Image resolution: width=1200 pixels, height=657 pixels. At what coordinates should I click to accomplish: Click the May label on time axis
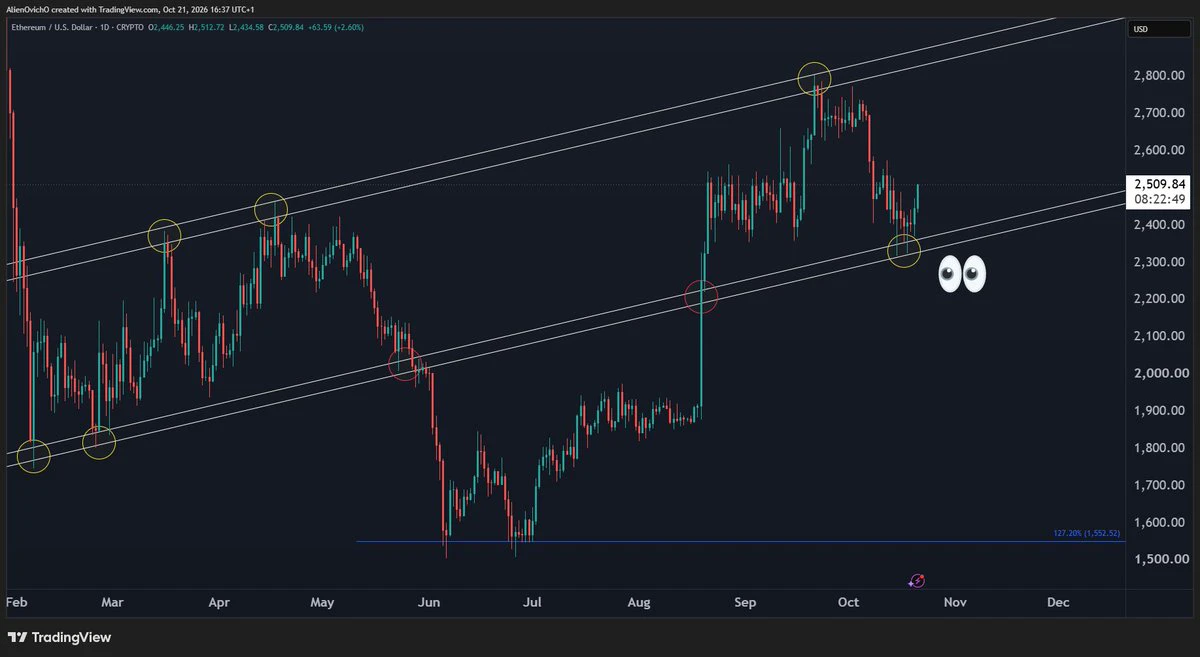point(322,603)
